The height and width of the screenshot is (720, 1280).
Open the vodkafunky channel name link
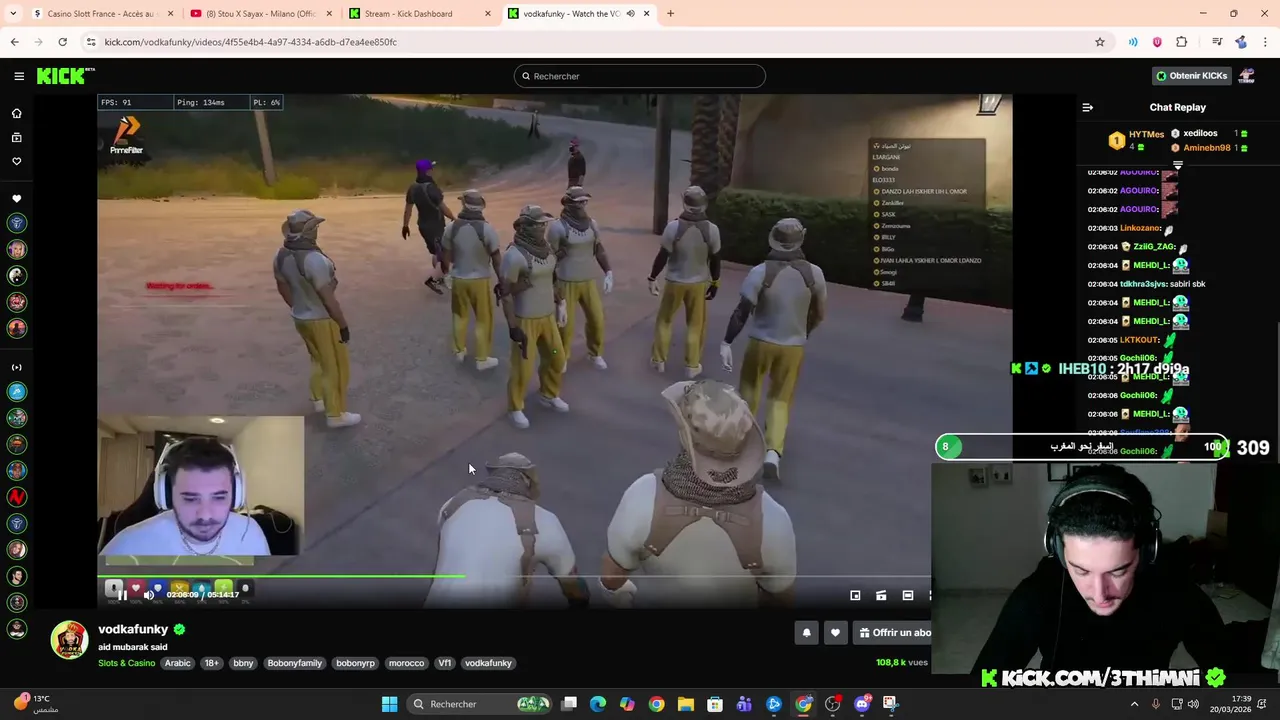133,629
